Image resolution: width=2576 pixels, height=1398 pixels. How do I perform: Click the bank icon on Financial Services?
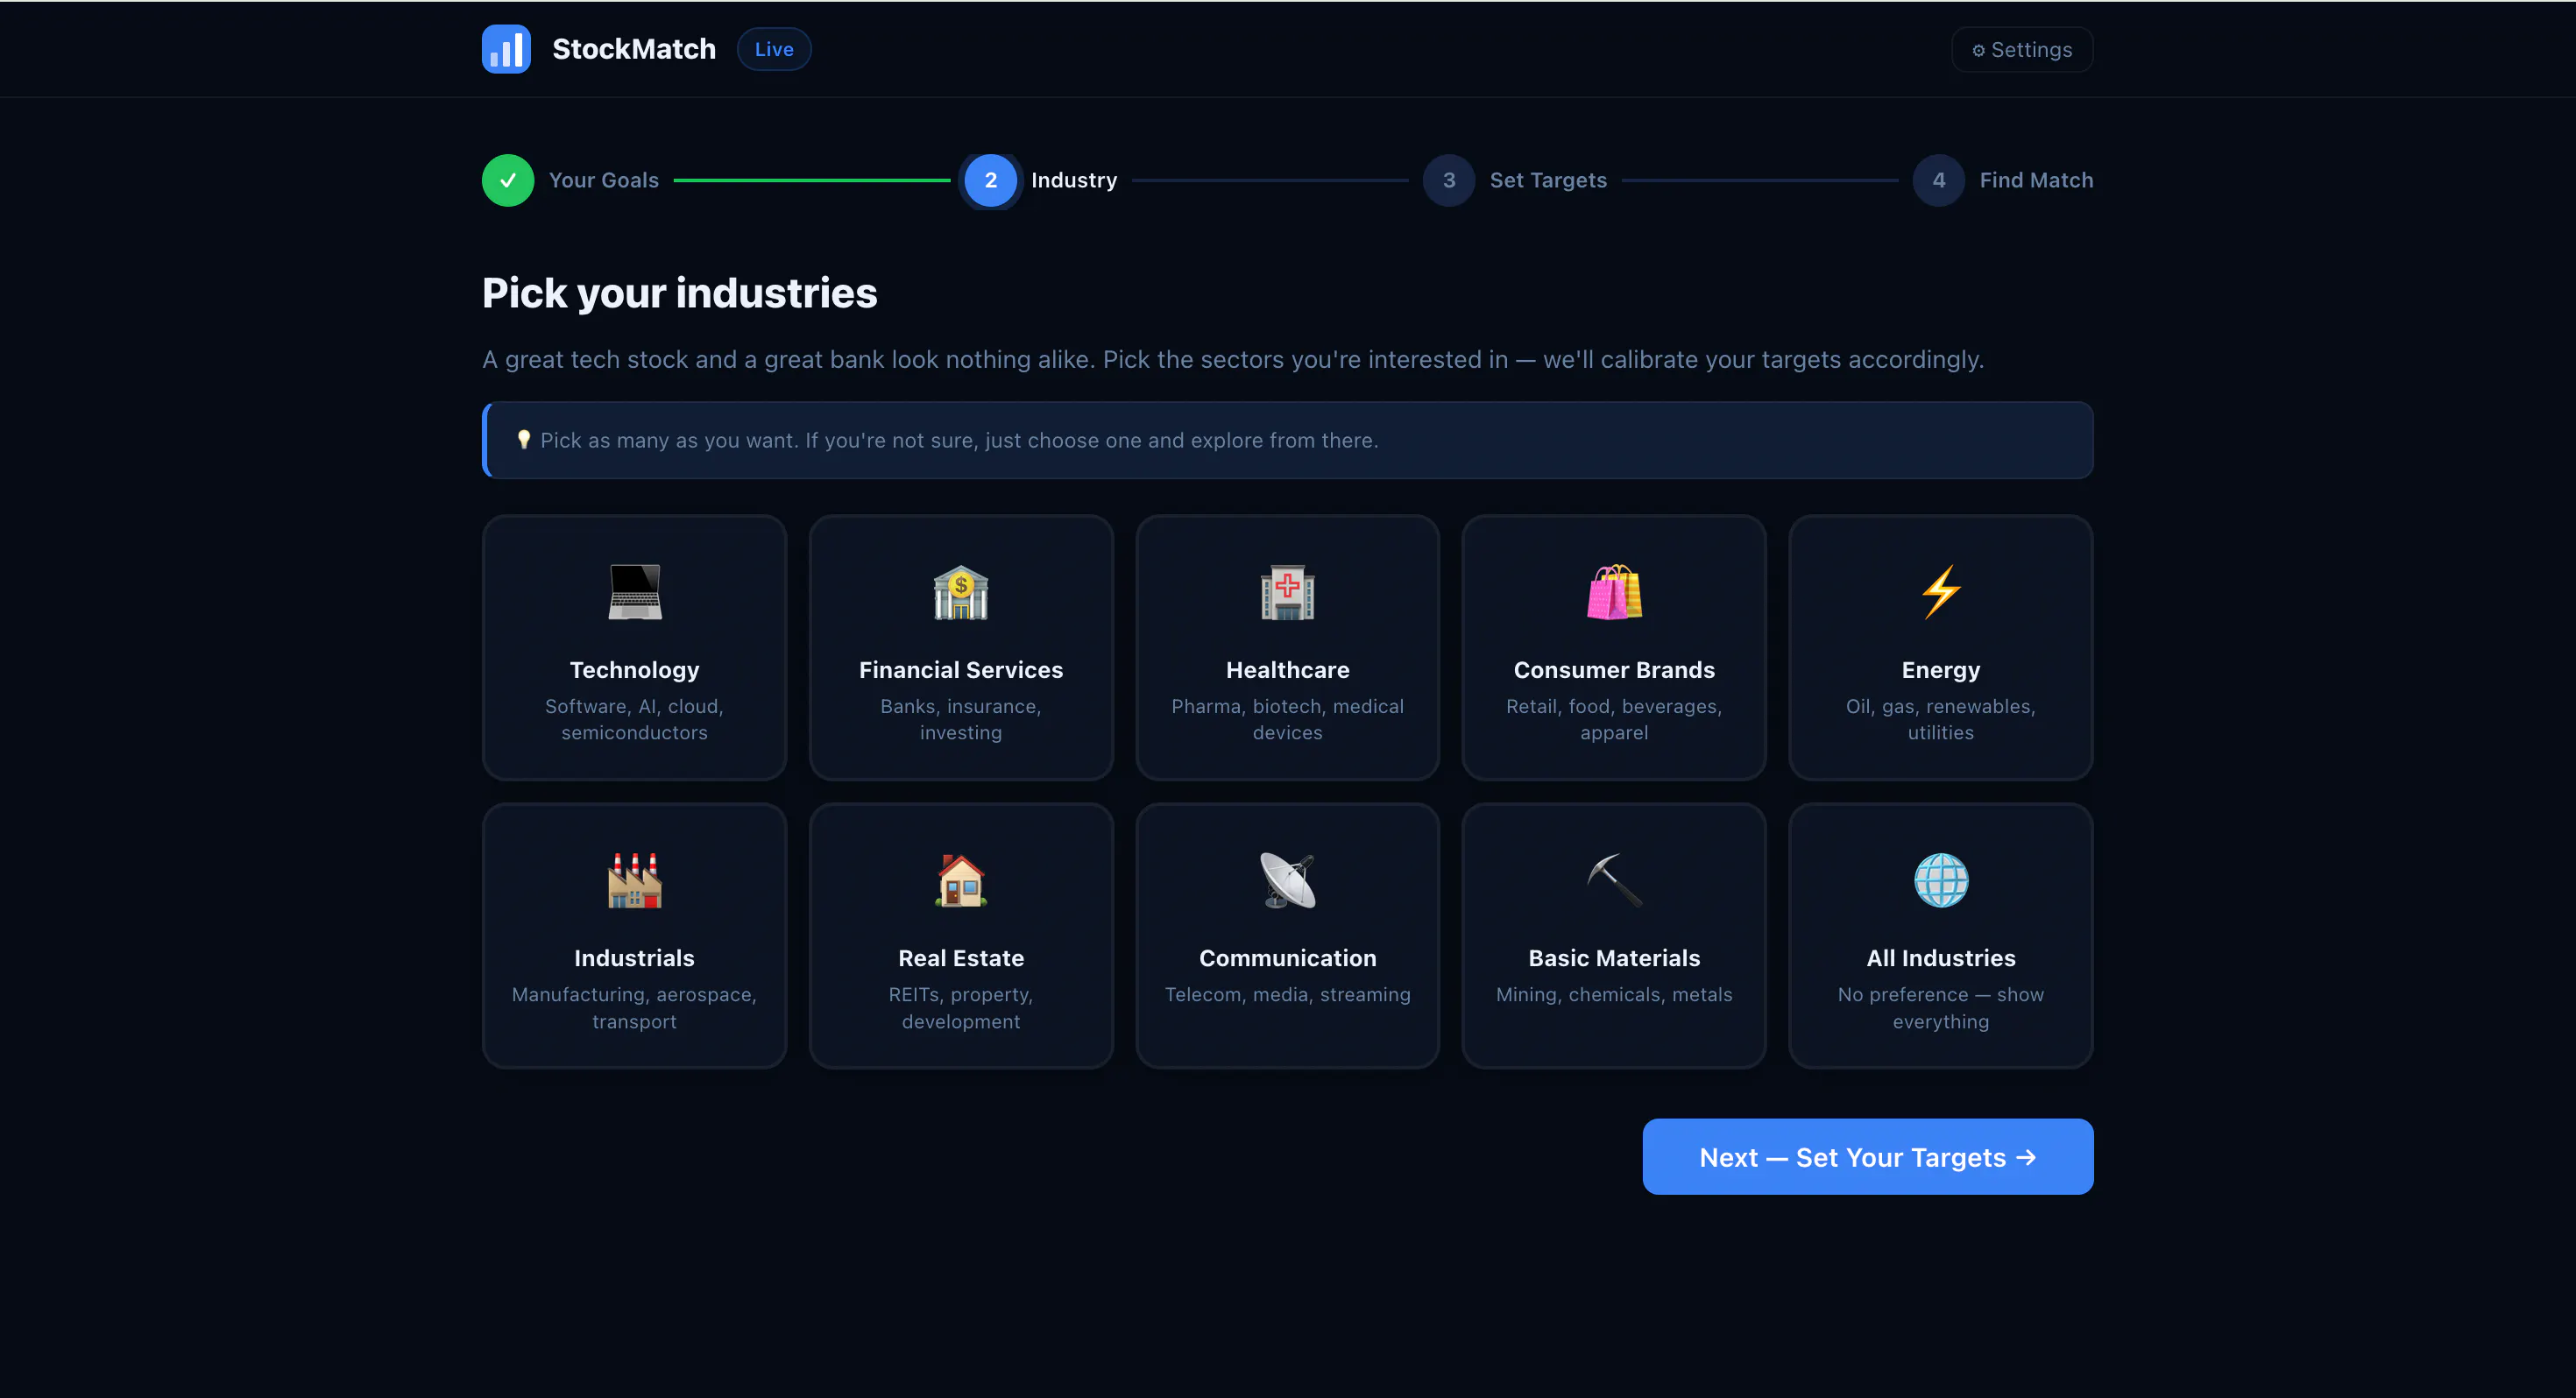click(x=961, y=592)
